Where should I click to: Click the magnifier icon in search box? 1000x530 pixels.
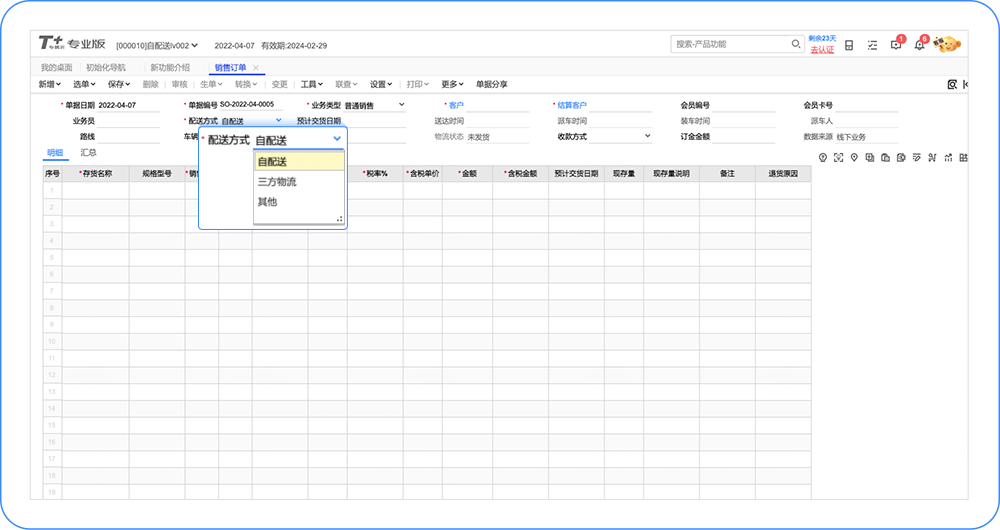point(796,44)
